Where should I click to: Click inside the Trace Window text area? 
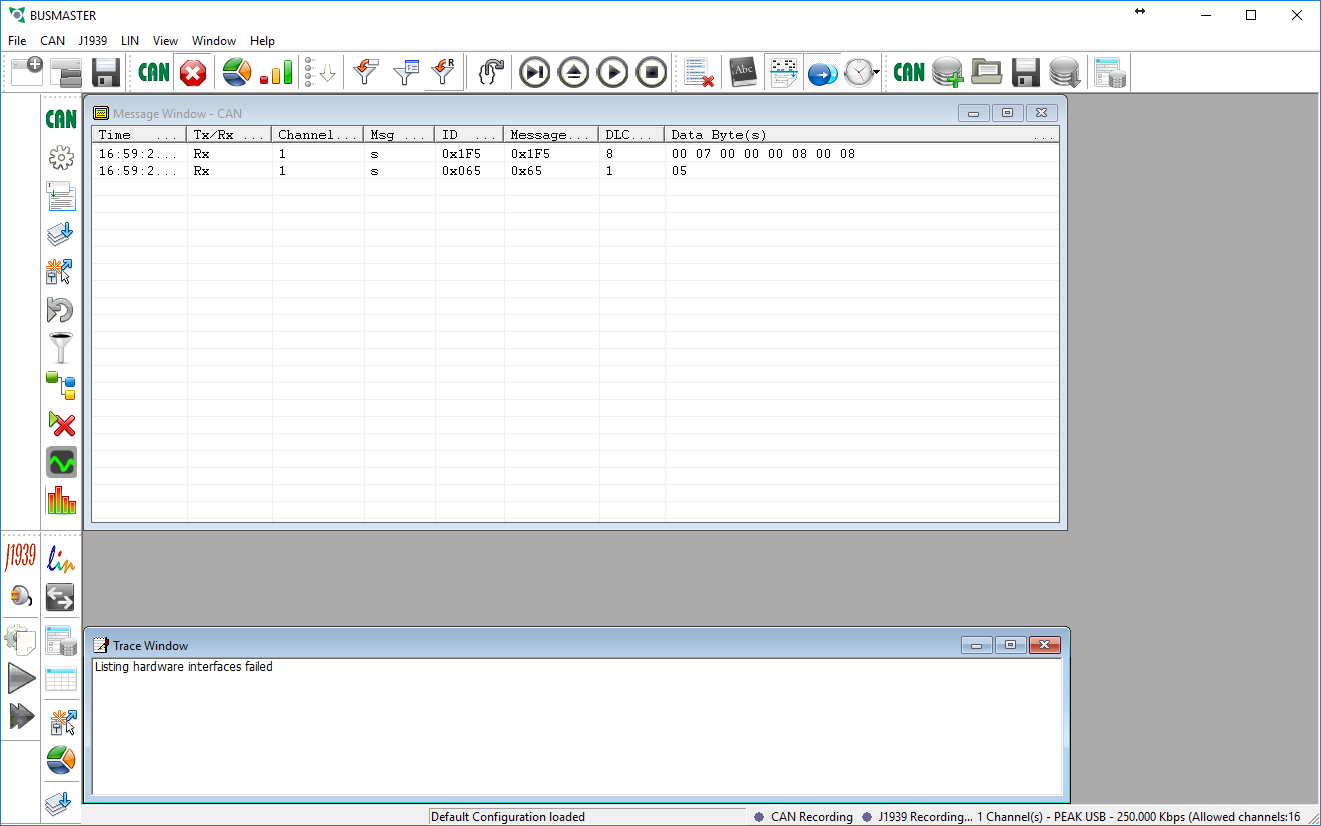tap(576, 727)
